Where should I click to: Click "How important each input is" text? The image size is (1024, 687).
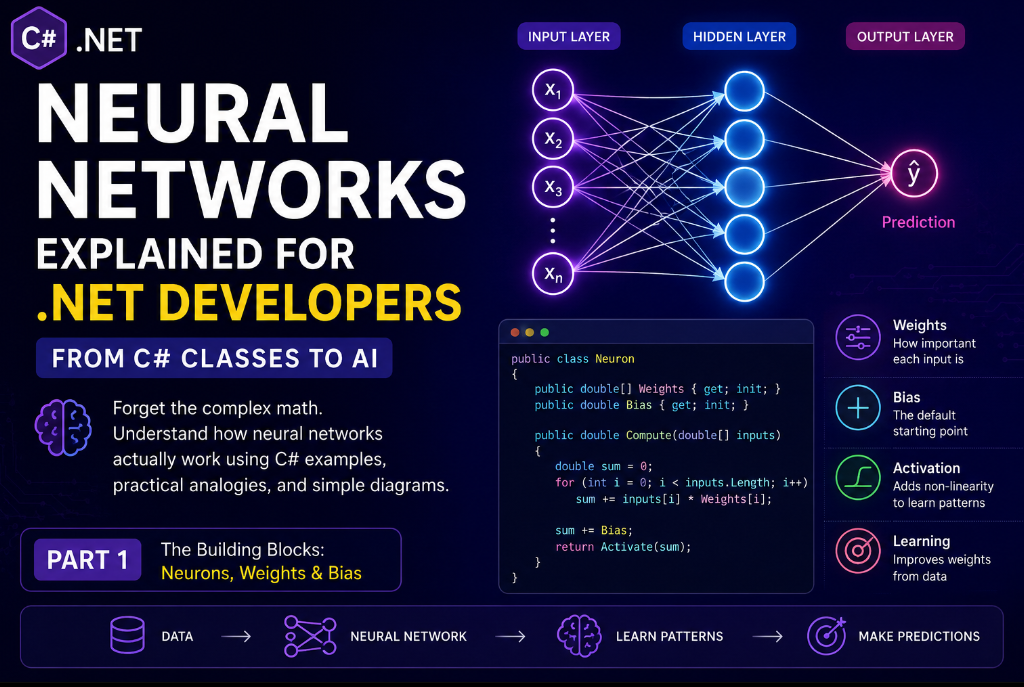point(934,351)
